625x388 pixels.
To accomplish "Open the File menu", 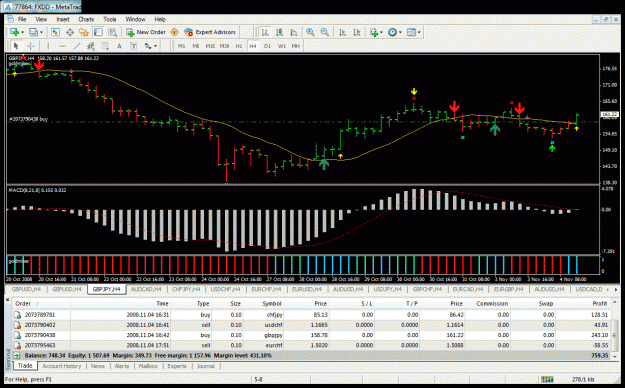I will (x=22, y=19).
